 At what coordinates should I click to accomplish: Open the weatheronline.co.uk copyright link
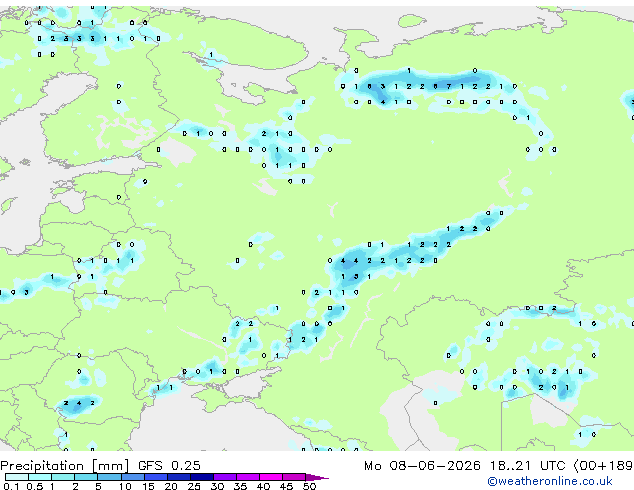(x=549, y=481)
